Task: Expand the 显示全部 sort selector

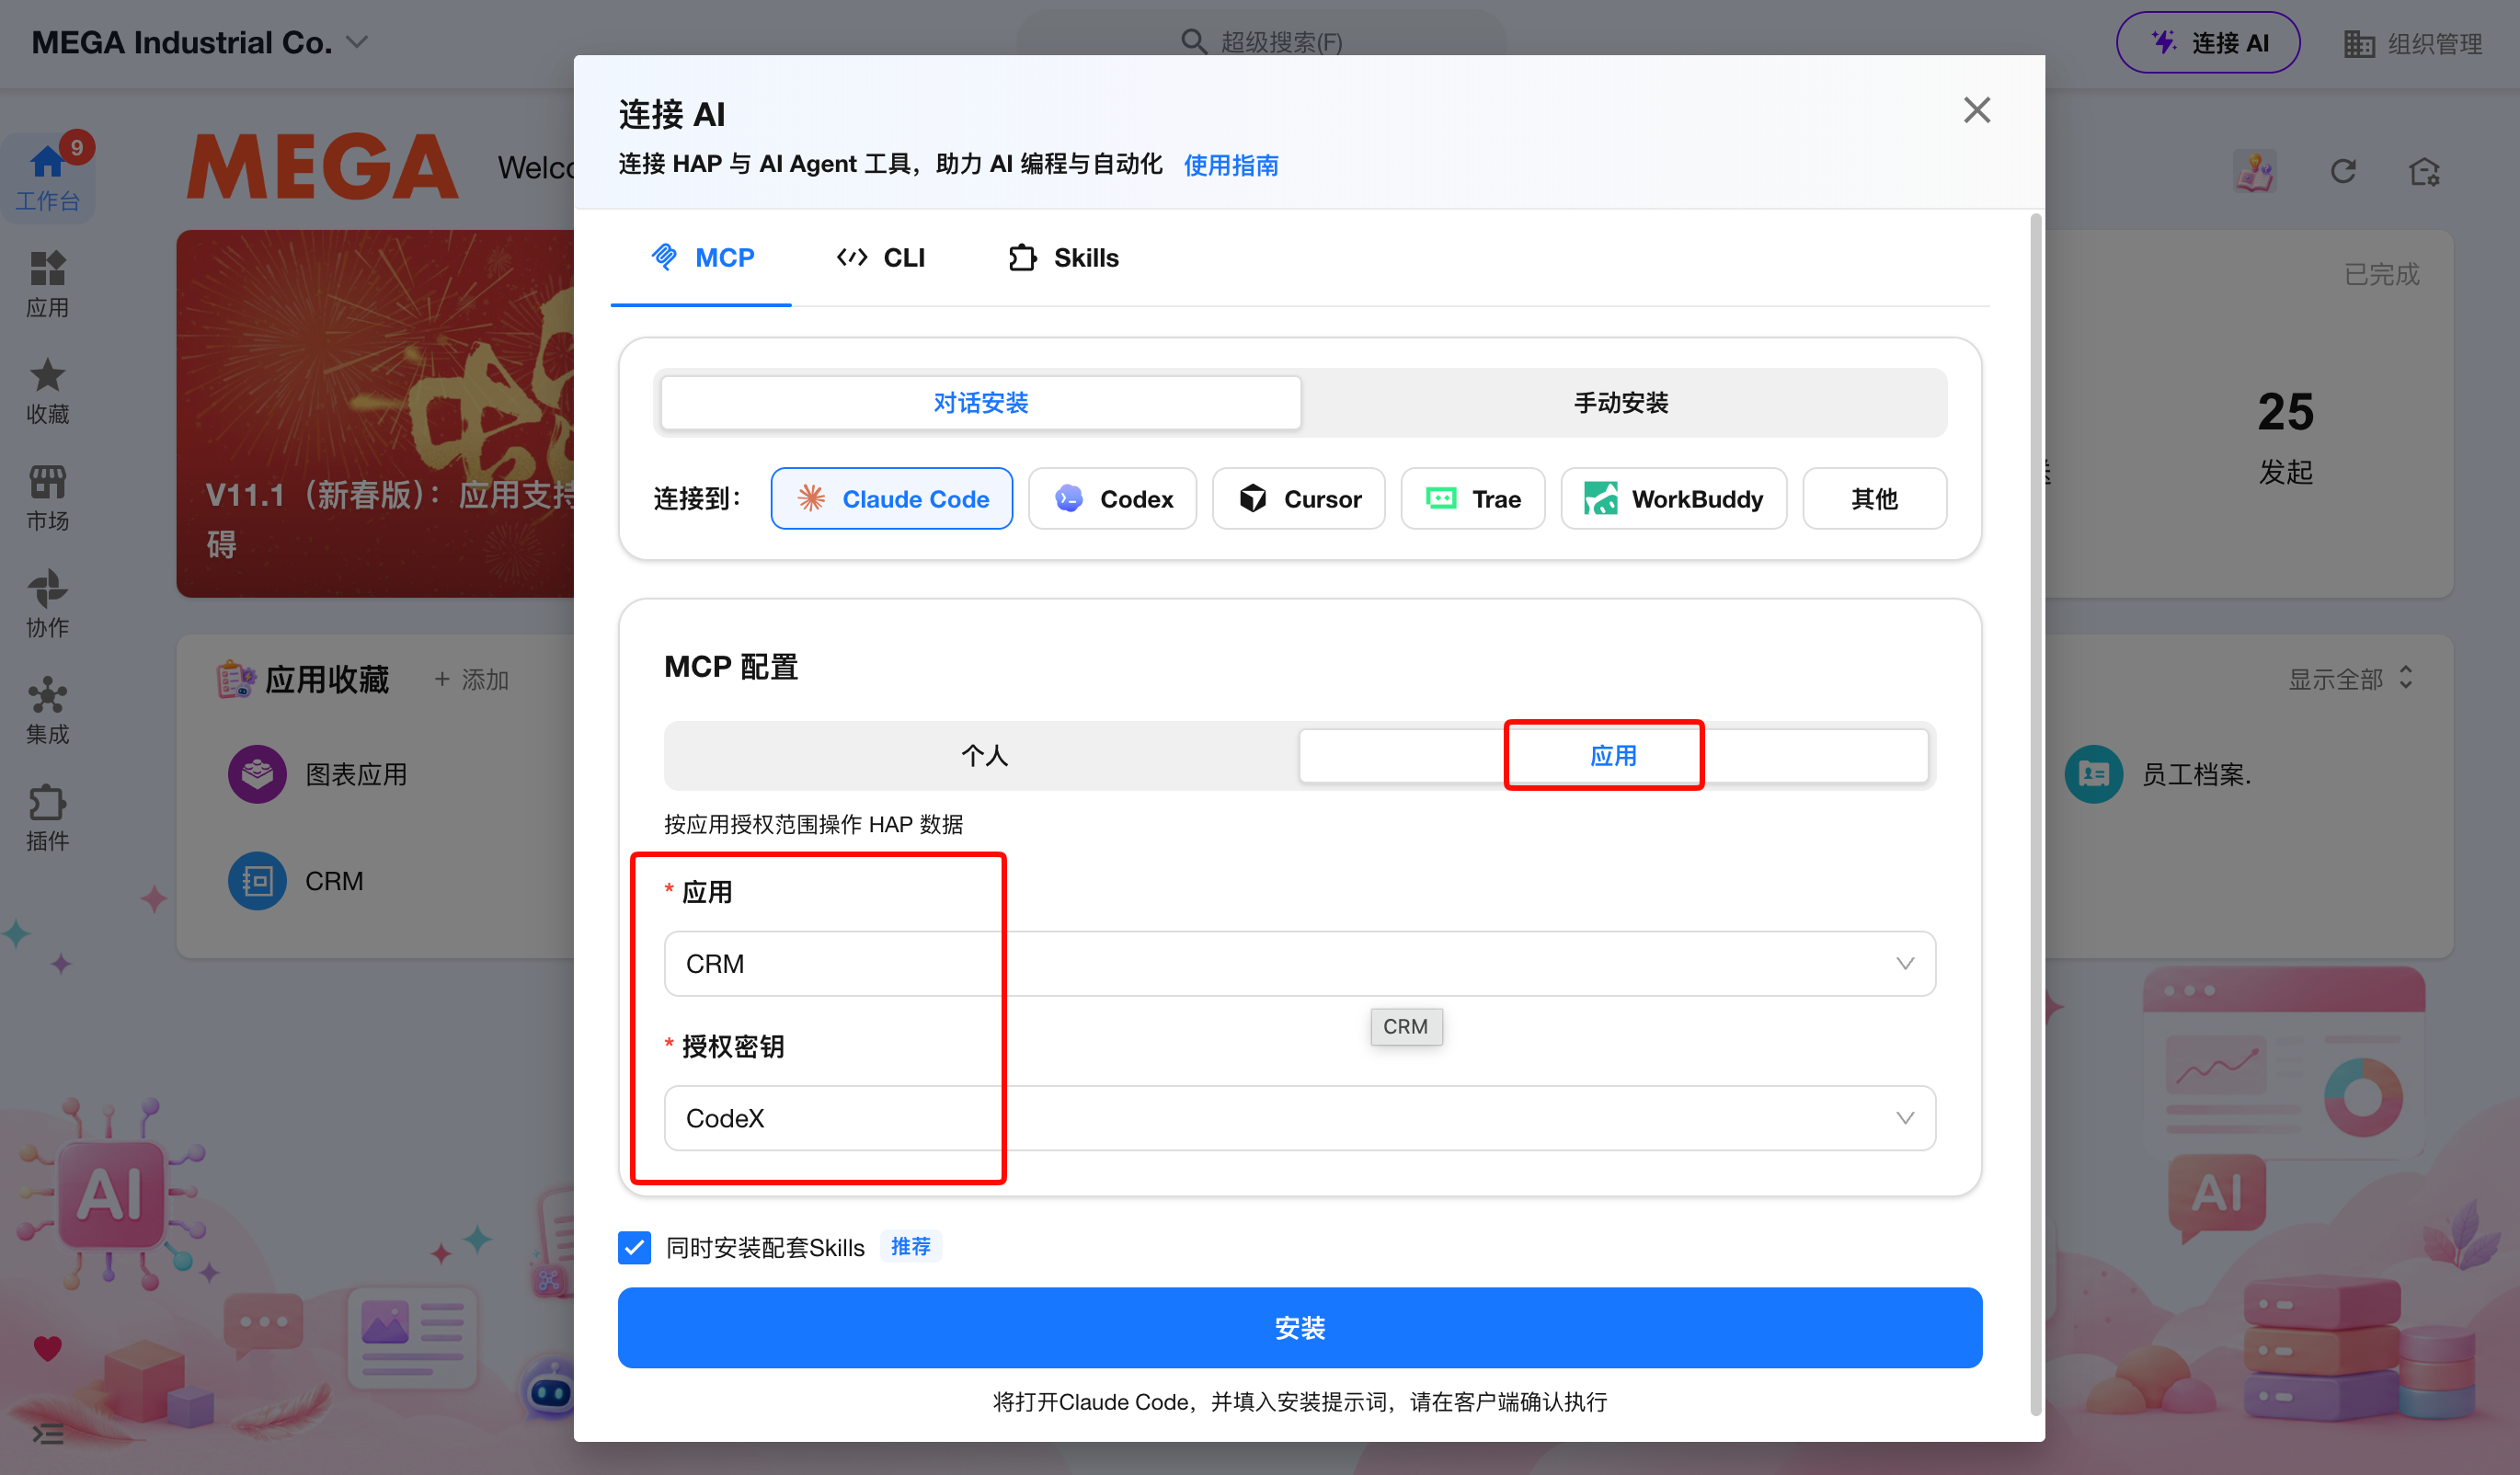Action: [x=2350, y=679]
